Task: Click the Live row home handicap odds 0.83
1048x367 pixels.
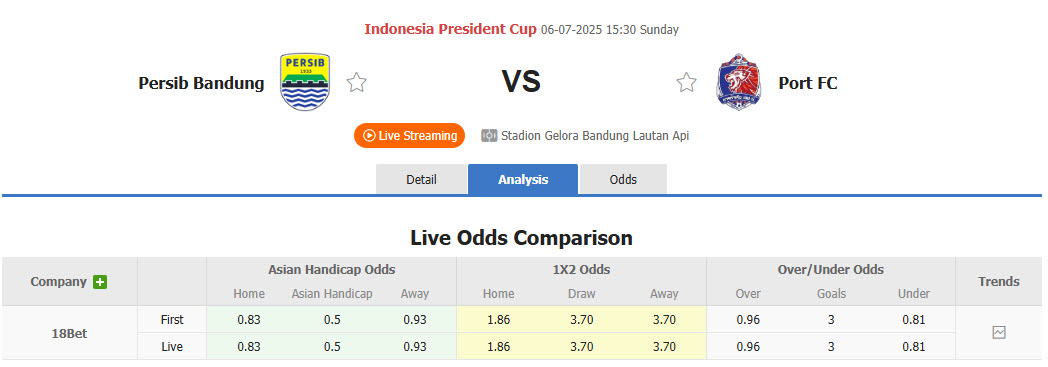Action: [x=249, y=347]
